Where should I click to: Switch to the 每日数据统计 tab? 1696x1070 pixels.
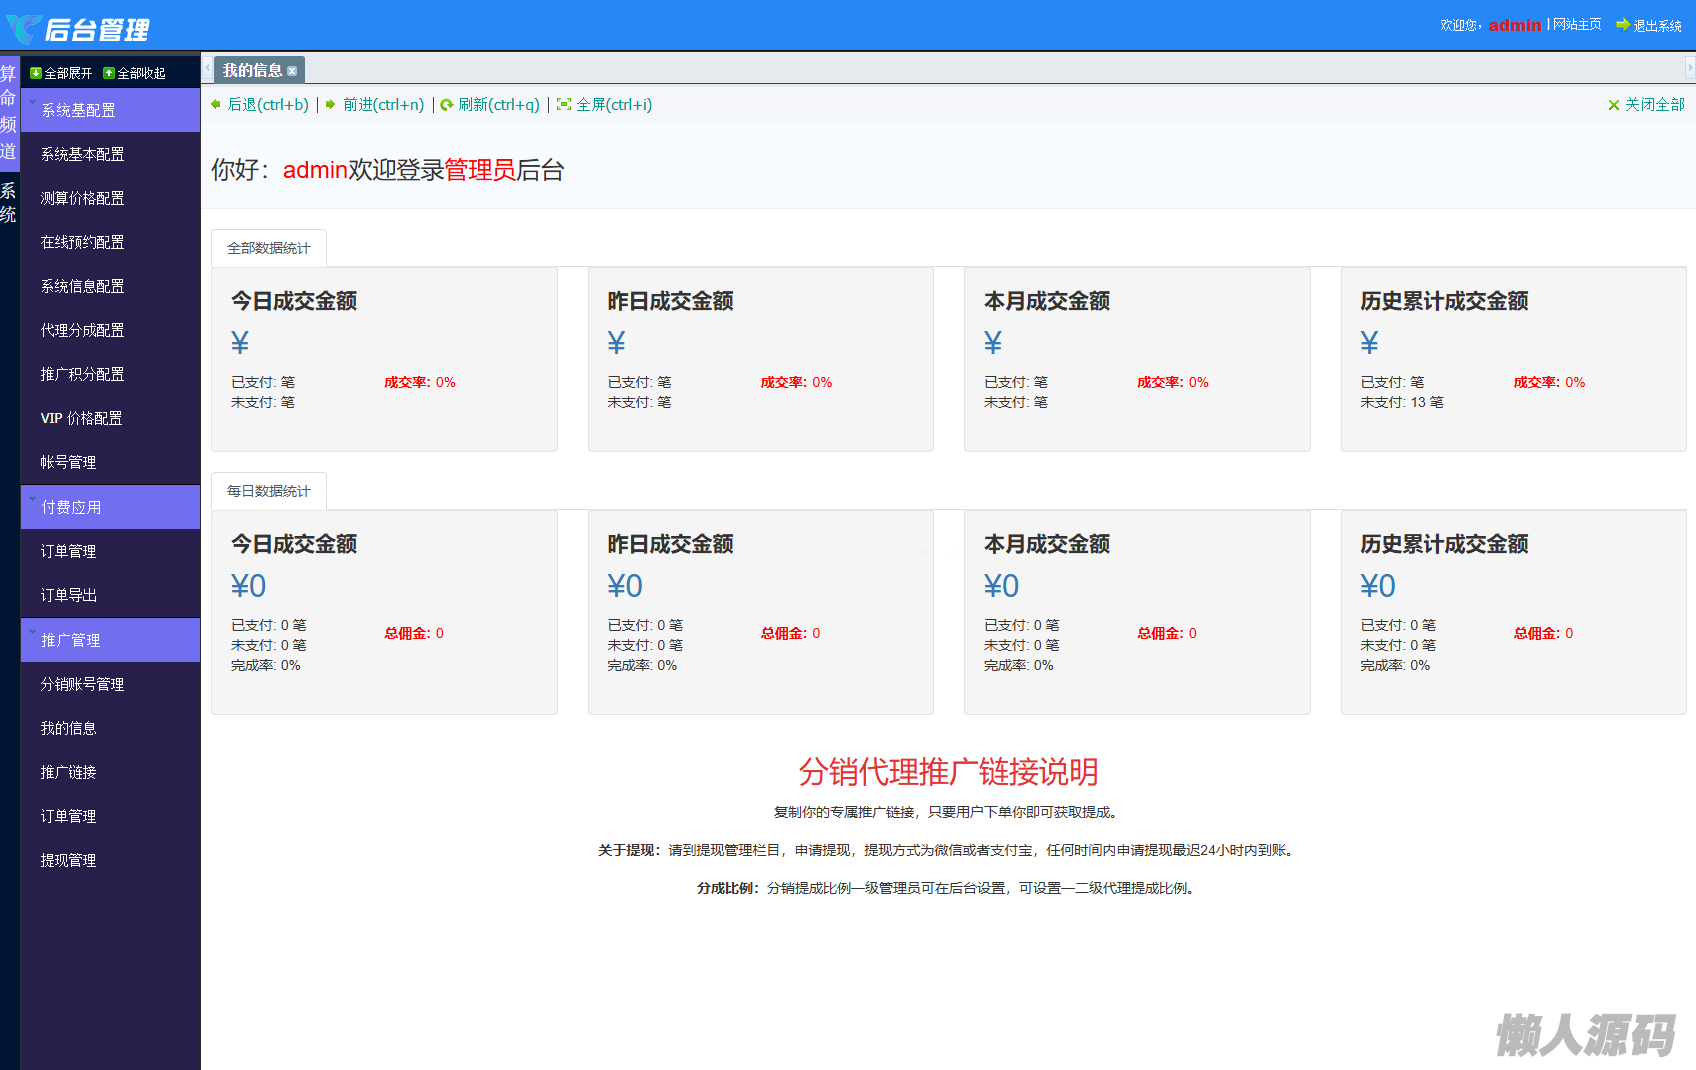pyautogui.click(x=268, y=491)
